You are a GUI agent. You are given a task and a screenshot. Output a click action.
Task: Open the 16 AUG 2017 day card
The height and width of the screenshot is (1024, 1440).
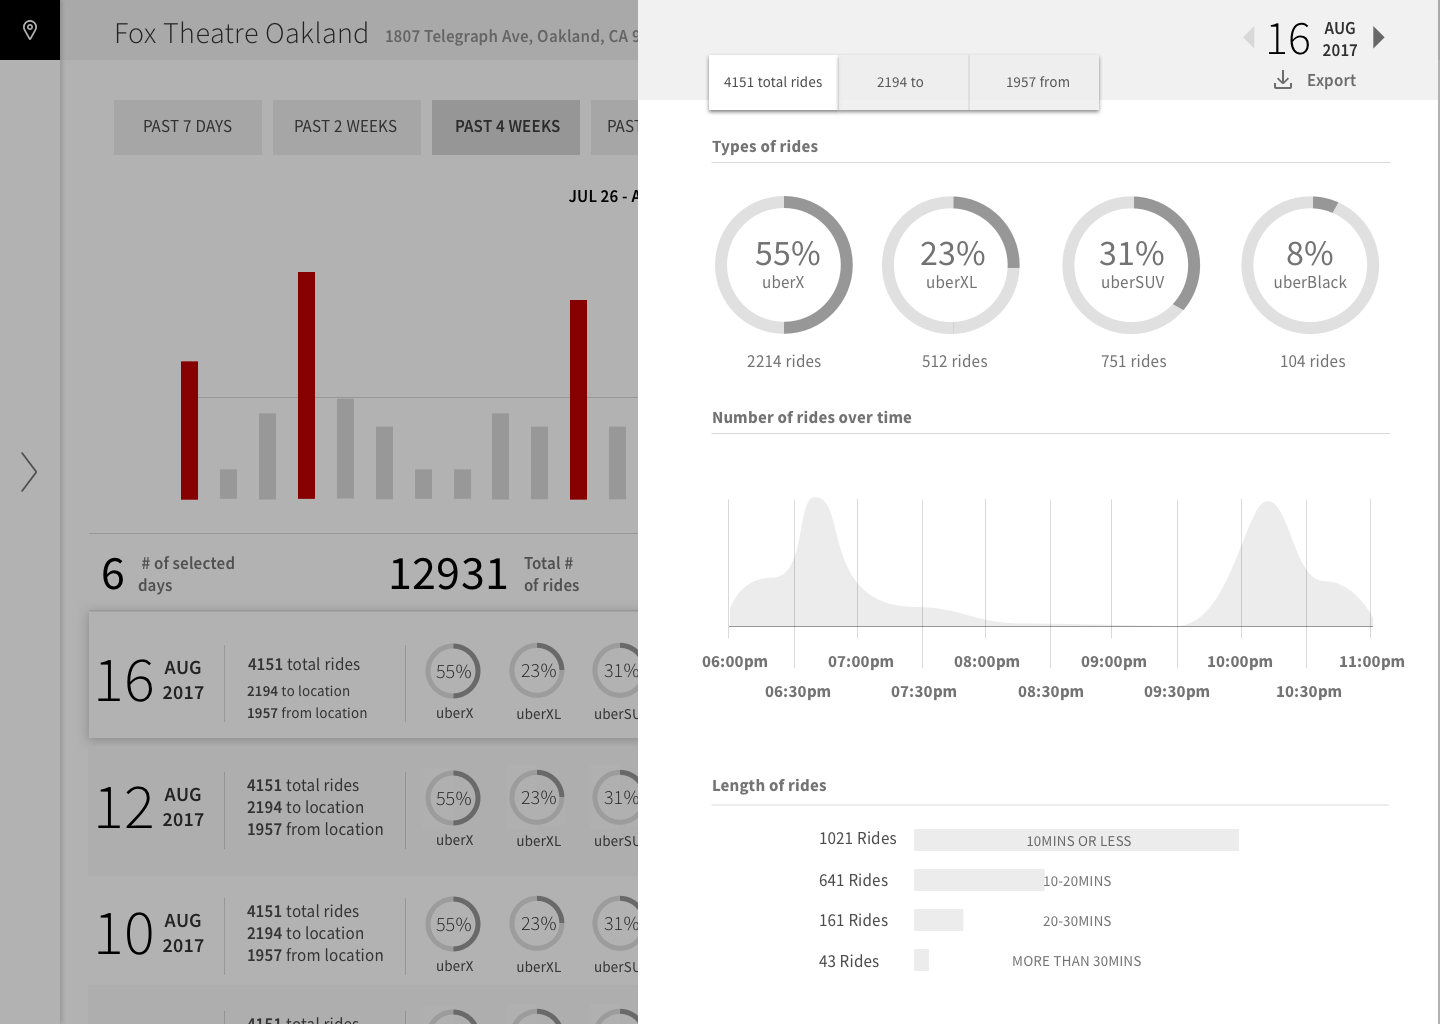tap(363, 676)
